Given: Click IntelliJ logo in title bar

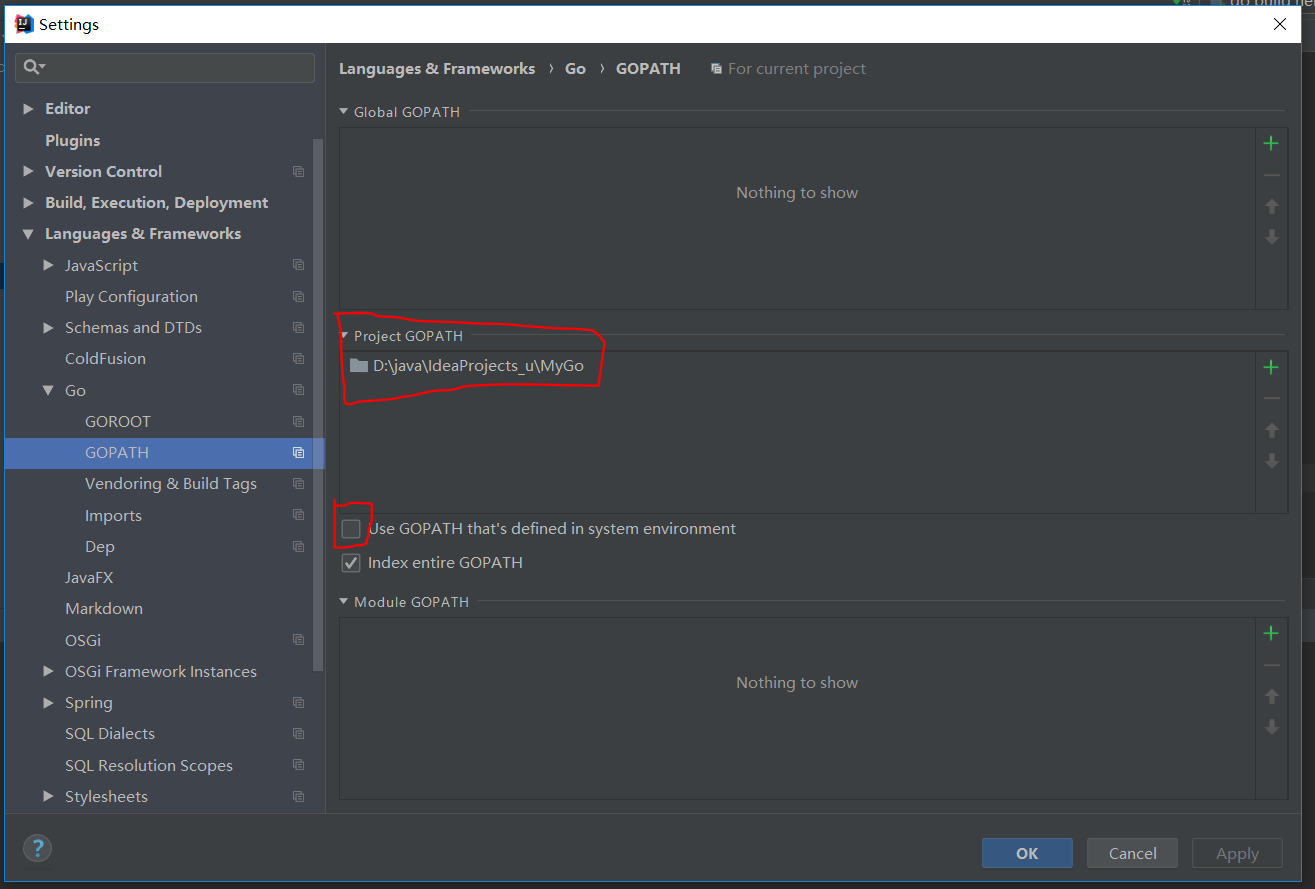Looking at the screenshot, I should click(25, 24).
